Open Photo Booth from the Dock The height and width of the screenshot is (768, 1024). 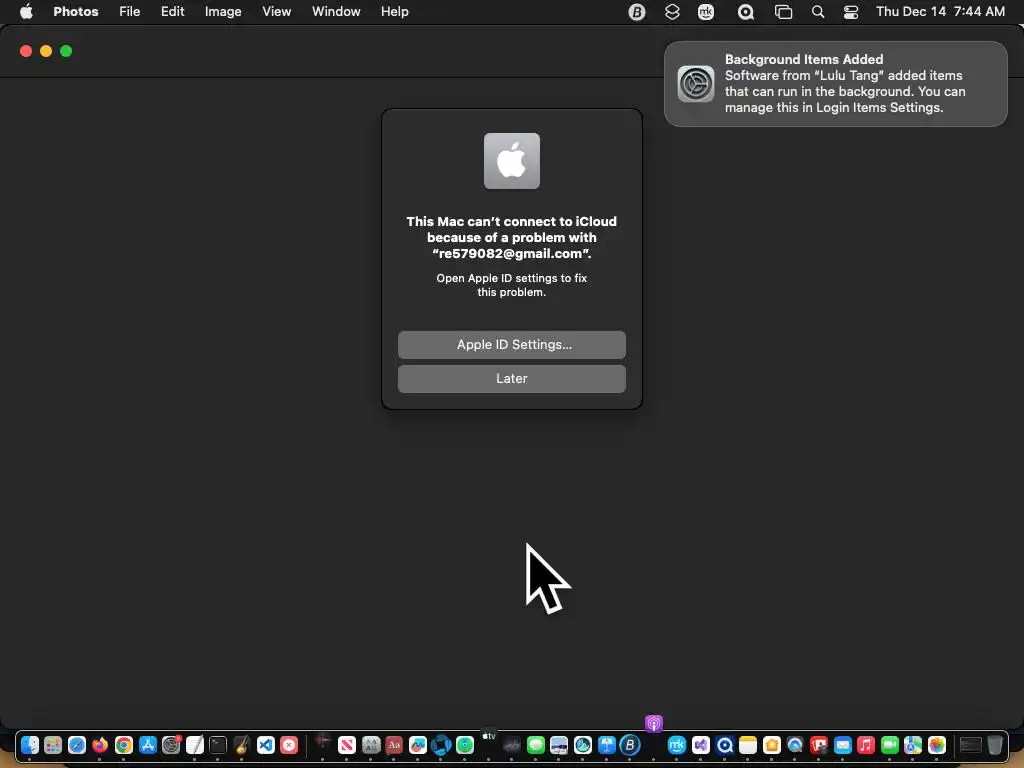point(818,745)
